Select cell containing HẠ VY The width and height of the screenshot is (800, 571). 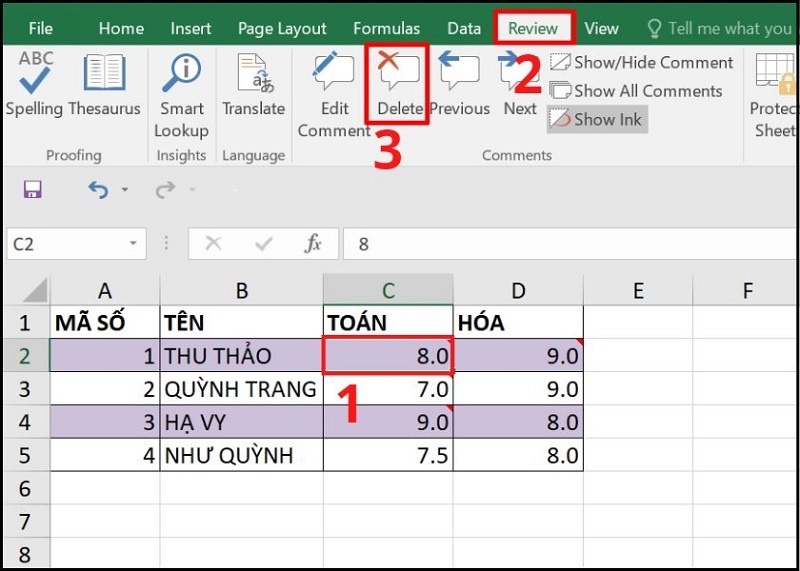[241, 422]
